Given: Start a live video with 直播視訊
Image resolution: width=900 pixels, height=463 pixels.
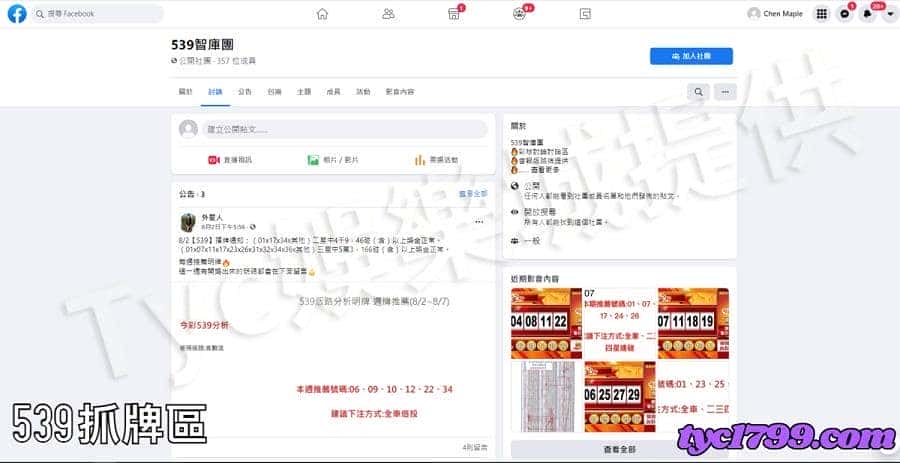Looking at the screenshot, I should 230,160.
